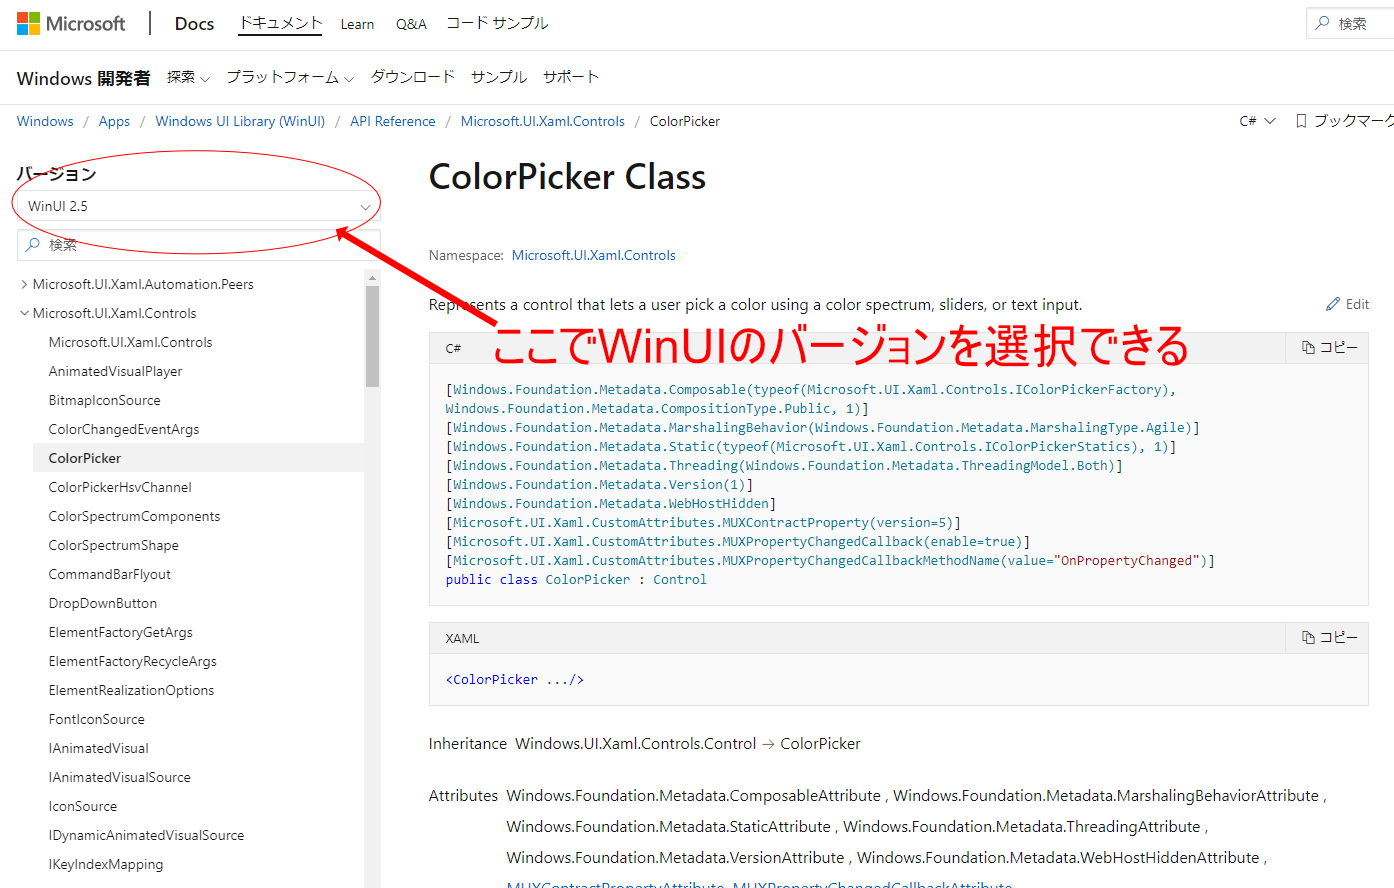The image size is (1394, 888).
Task: Click the '<ColorPicker .../>' XAML text
Action: click(515, 679)
